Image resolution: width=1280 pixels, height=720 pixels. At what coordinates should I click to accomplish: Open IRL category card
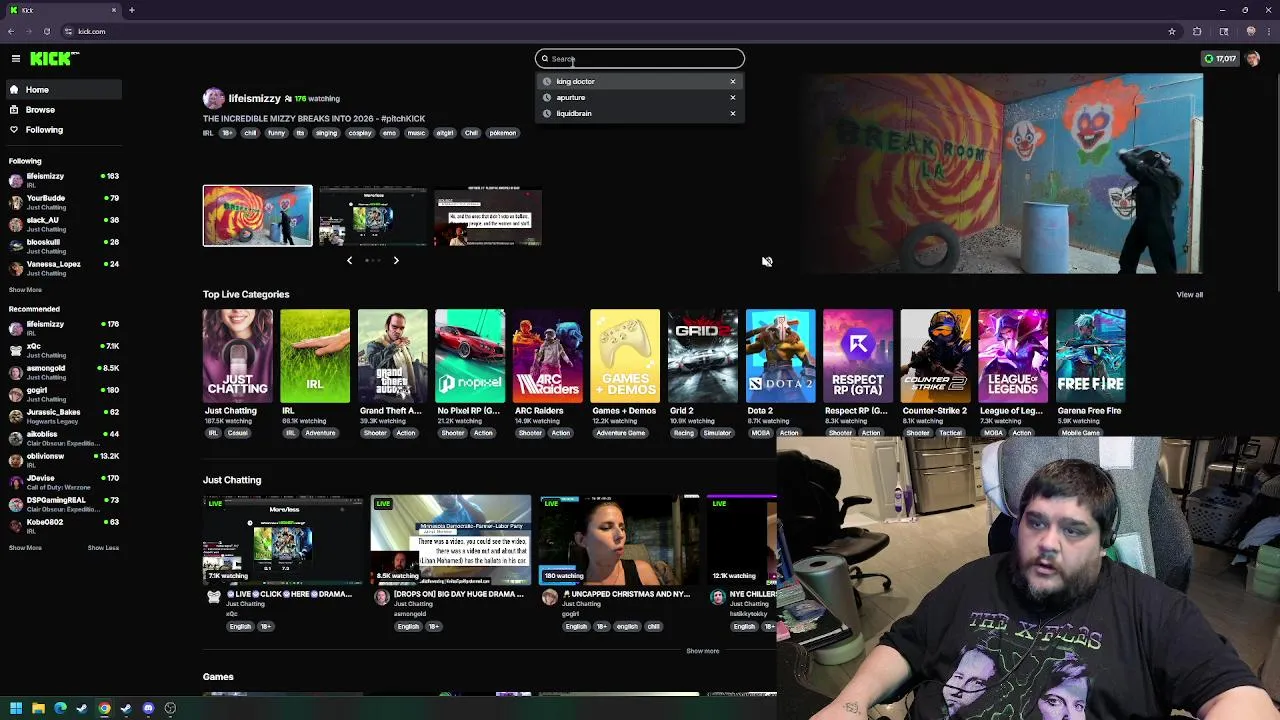click(315, 356)
